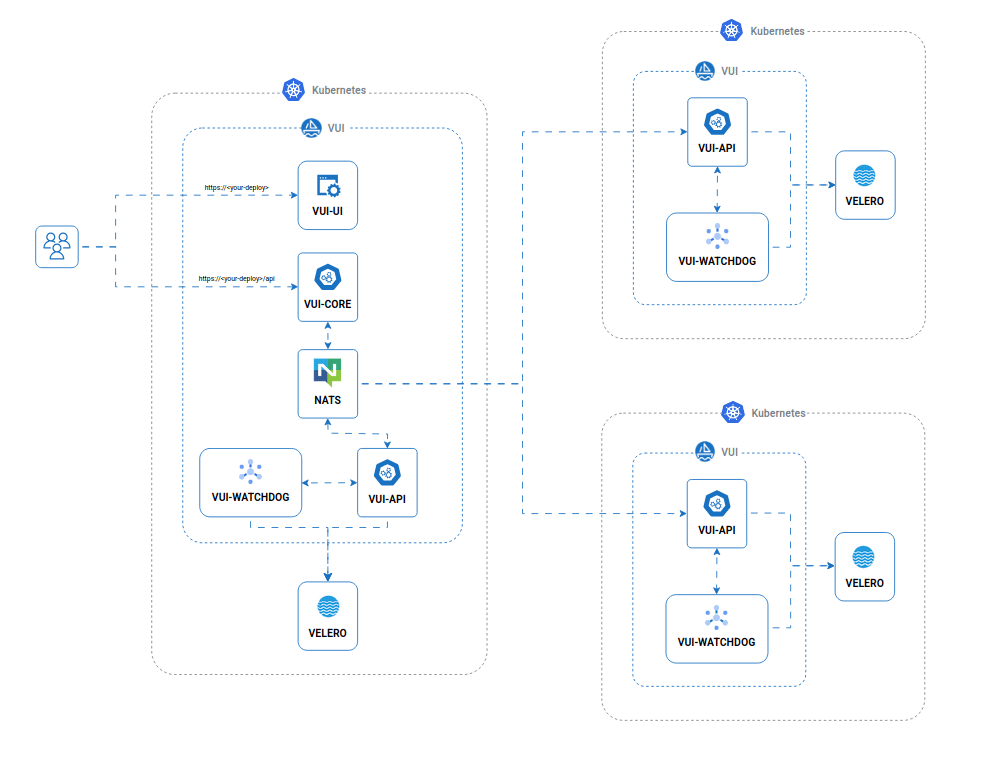Click the NATS messaging node

[328, 384]
